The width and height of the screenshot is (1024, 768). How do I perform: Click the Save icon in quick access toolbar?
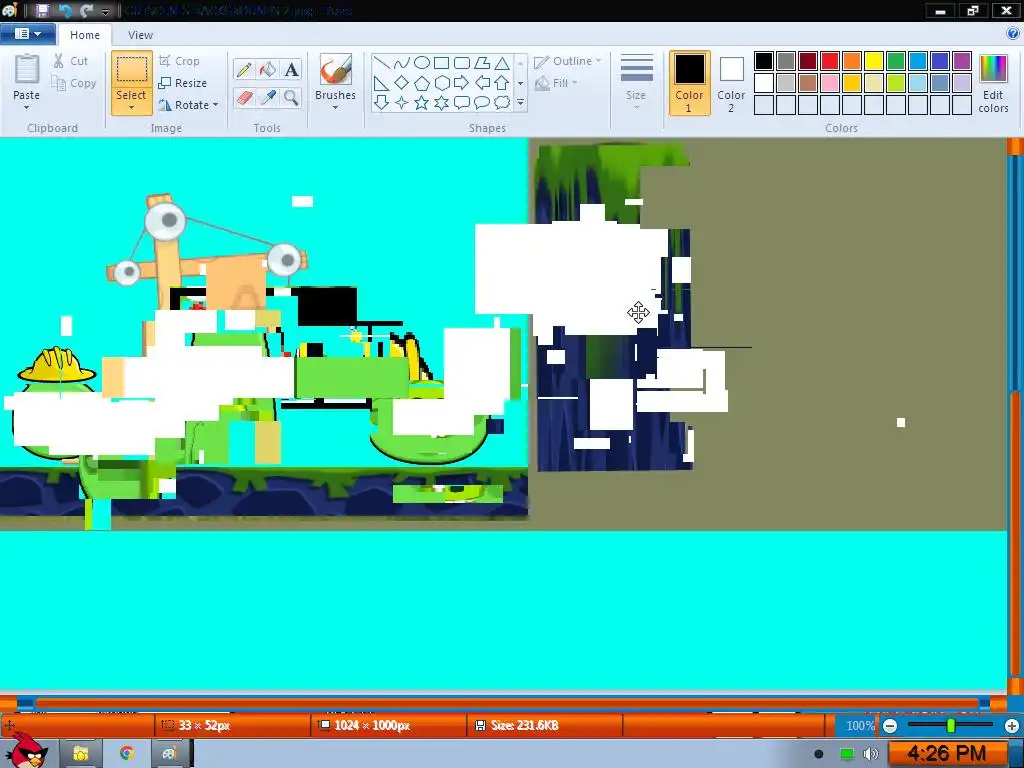42,10
